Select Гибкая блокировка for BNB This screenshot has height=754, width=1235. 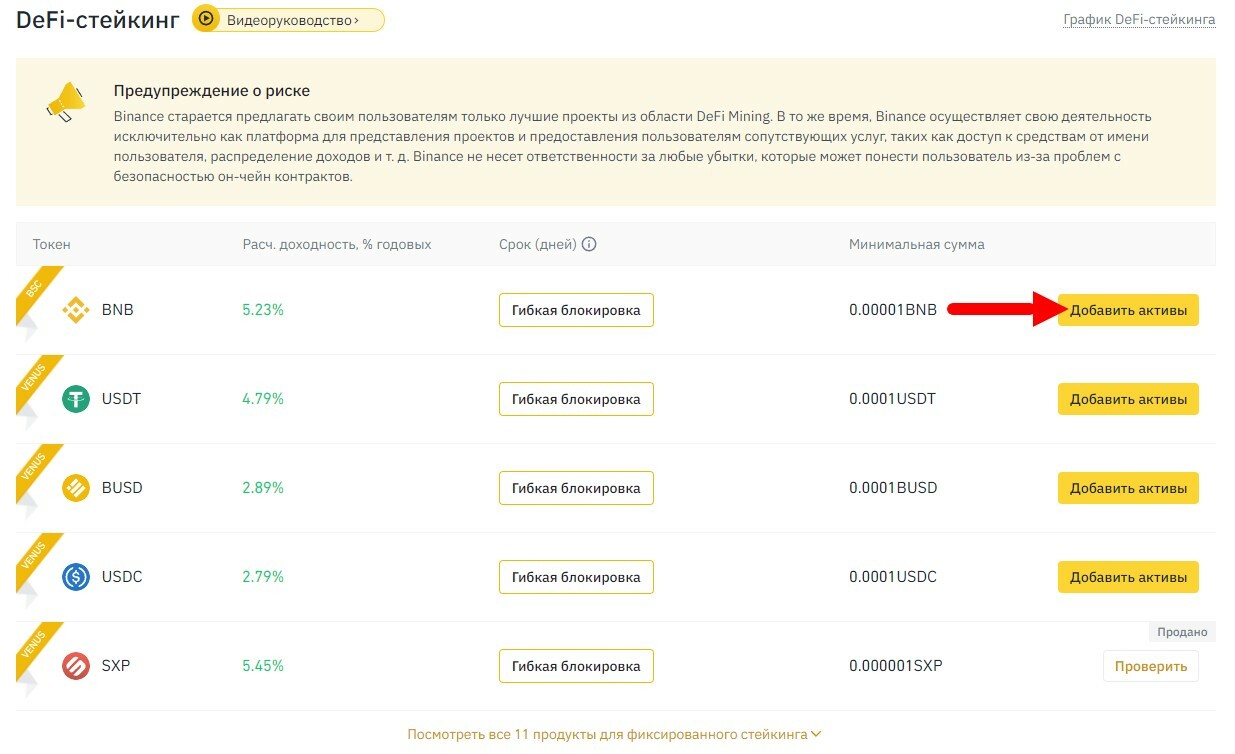[576, 310]
